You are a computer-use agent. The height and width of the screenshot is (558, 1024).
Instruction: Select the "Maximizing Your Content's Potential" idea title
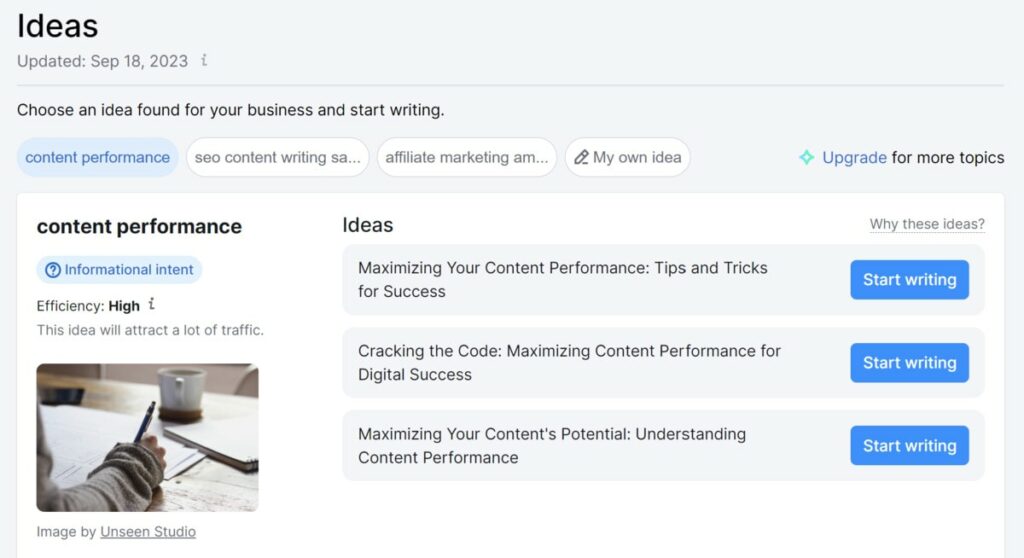click(552, 446)
